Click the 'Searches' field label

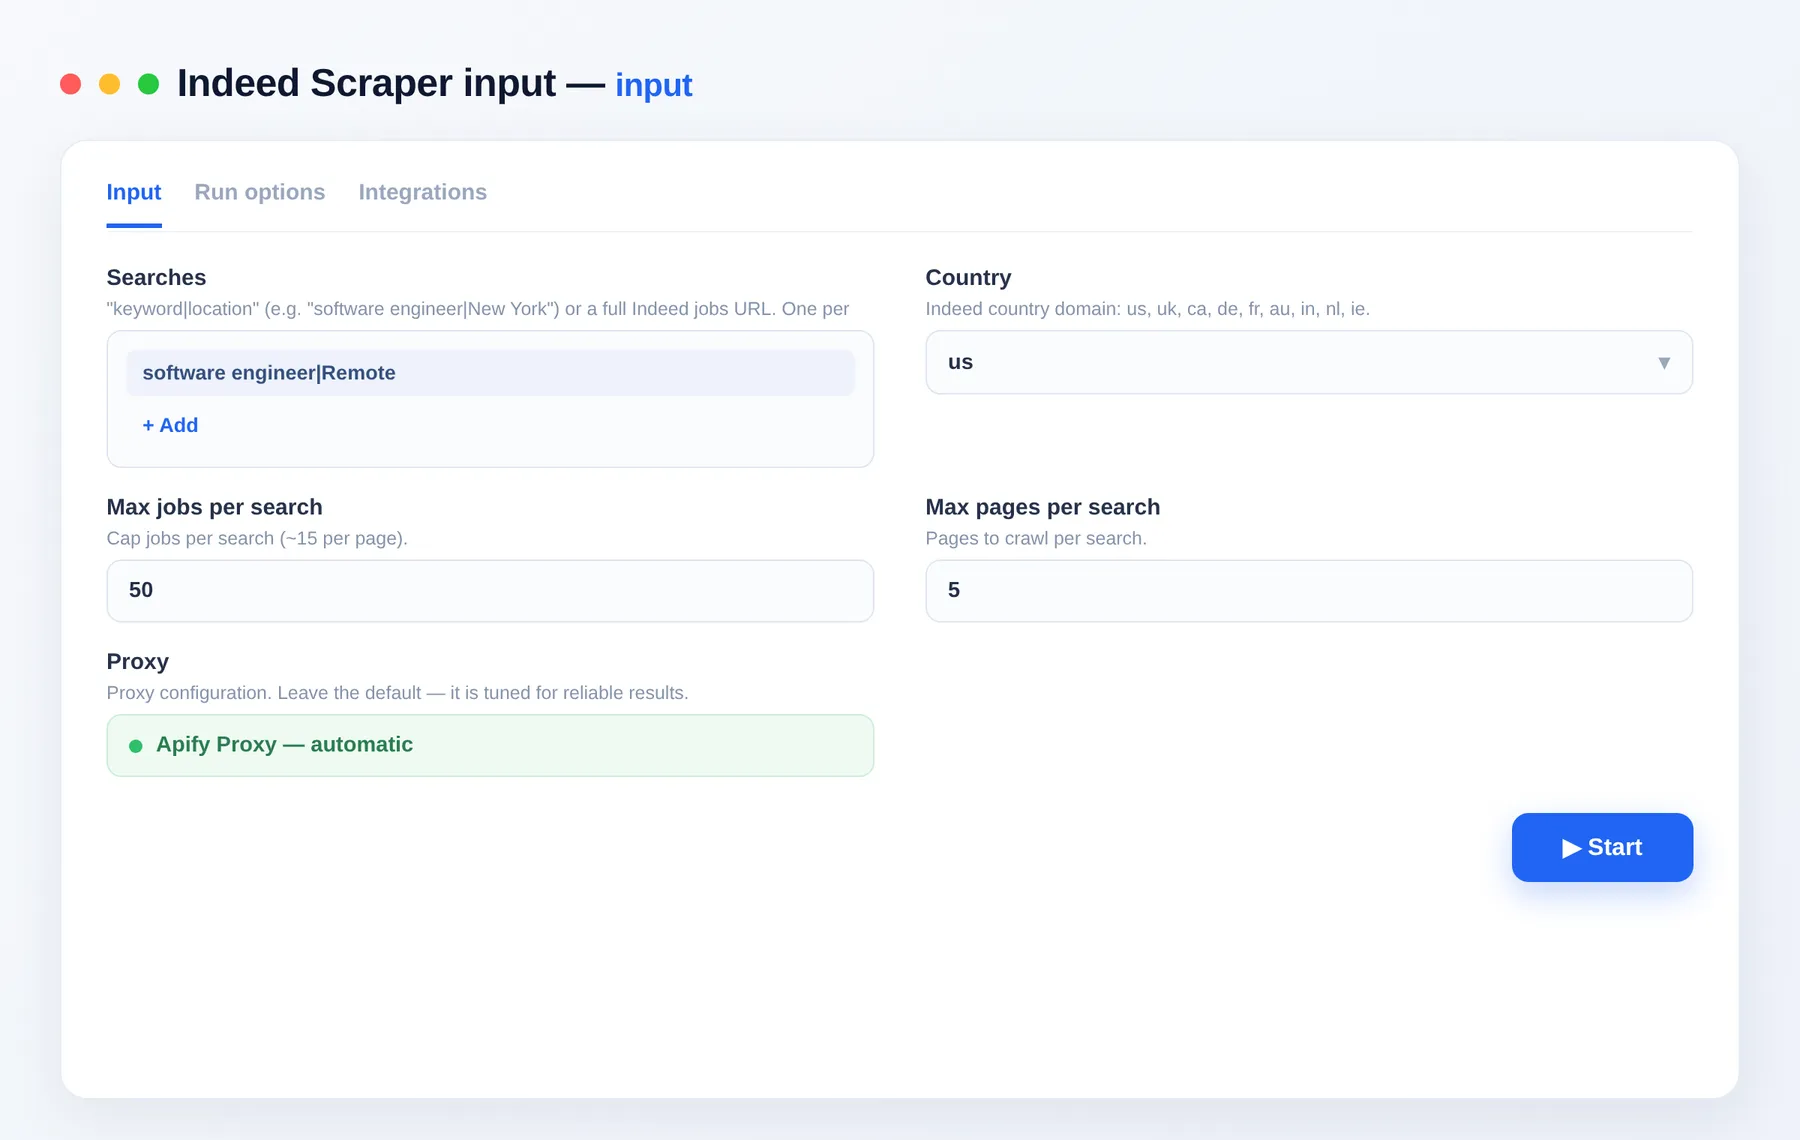(x=156, y=278)
